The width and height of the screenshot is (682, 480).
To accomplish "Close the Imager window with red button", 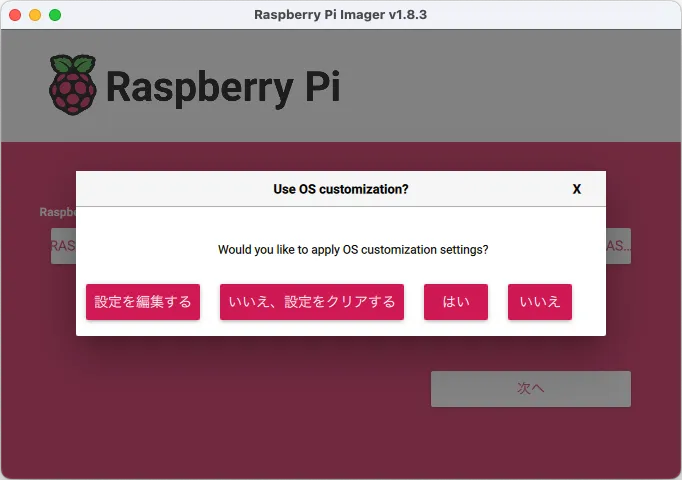I will click(15, 15).
